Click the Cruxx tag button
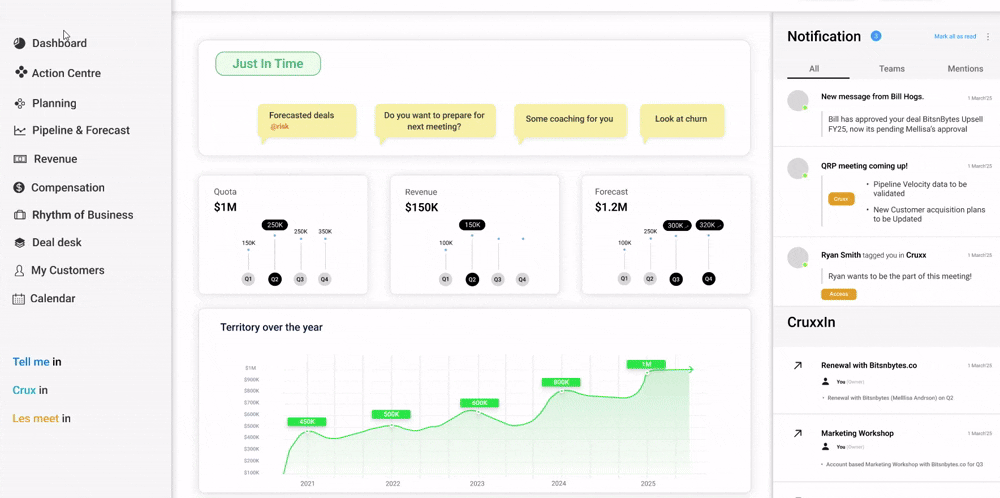The height and width of the screenshot is (498, 1000). (x=841, y=199)
